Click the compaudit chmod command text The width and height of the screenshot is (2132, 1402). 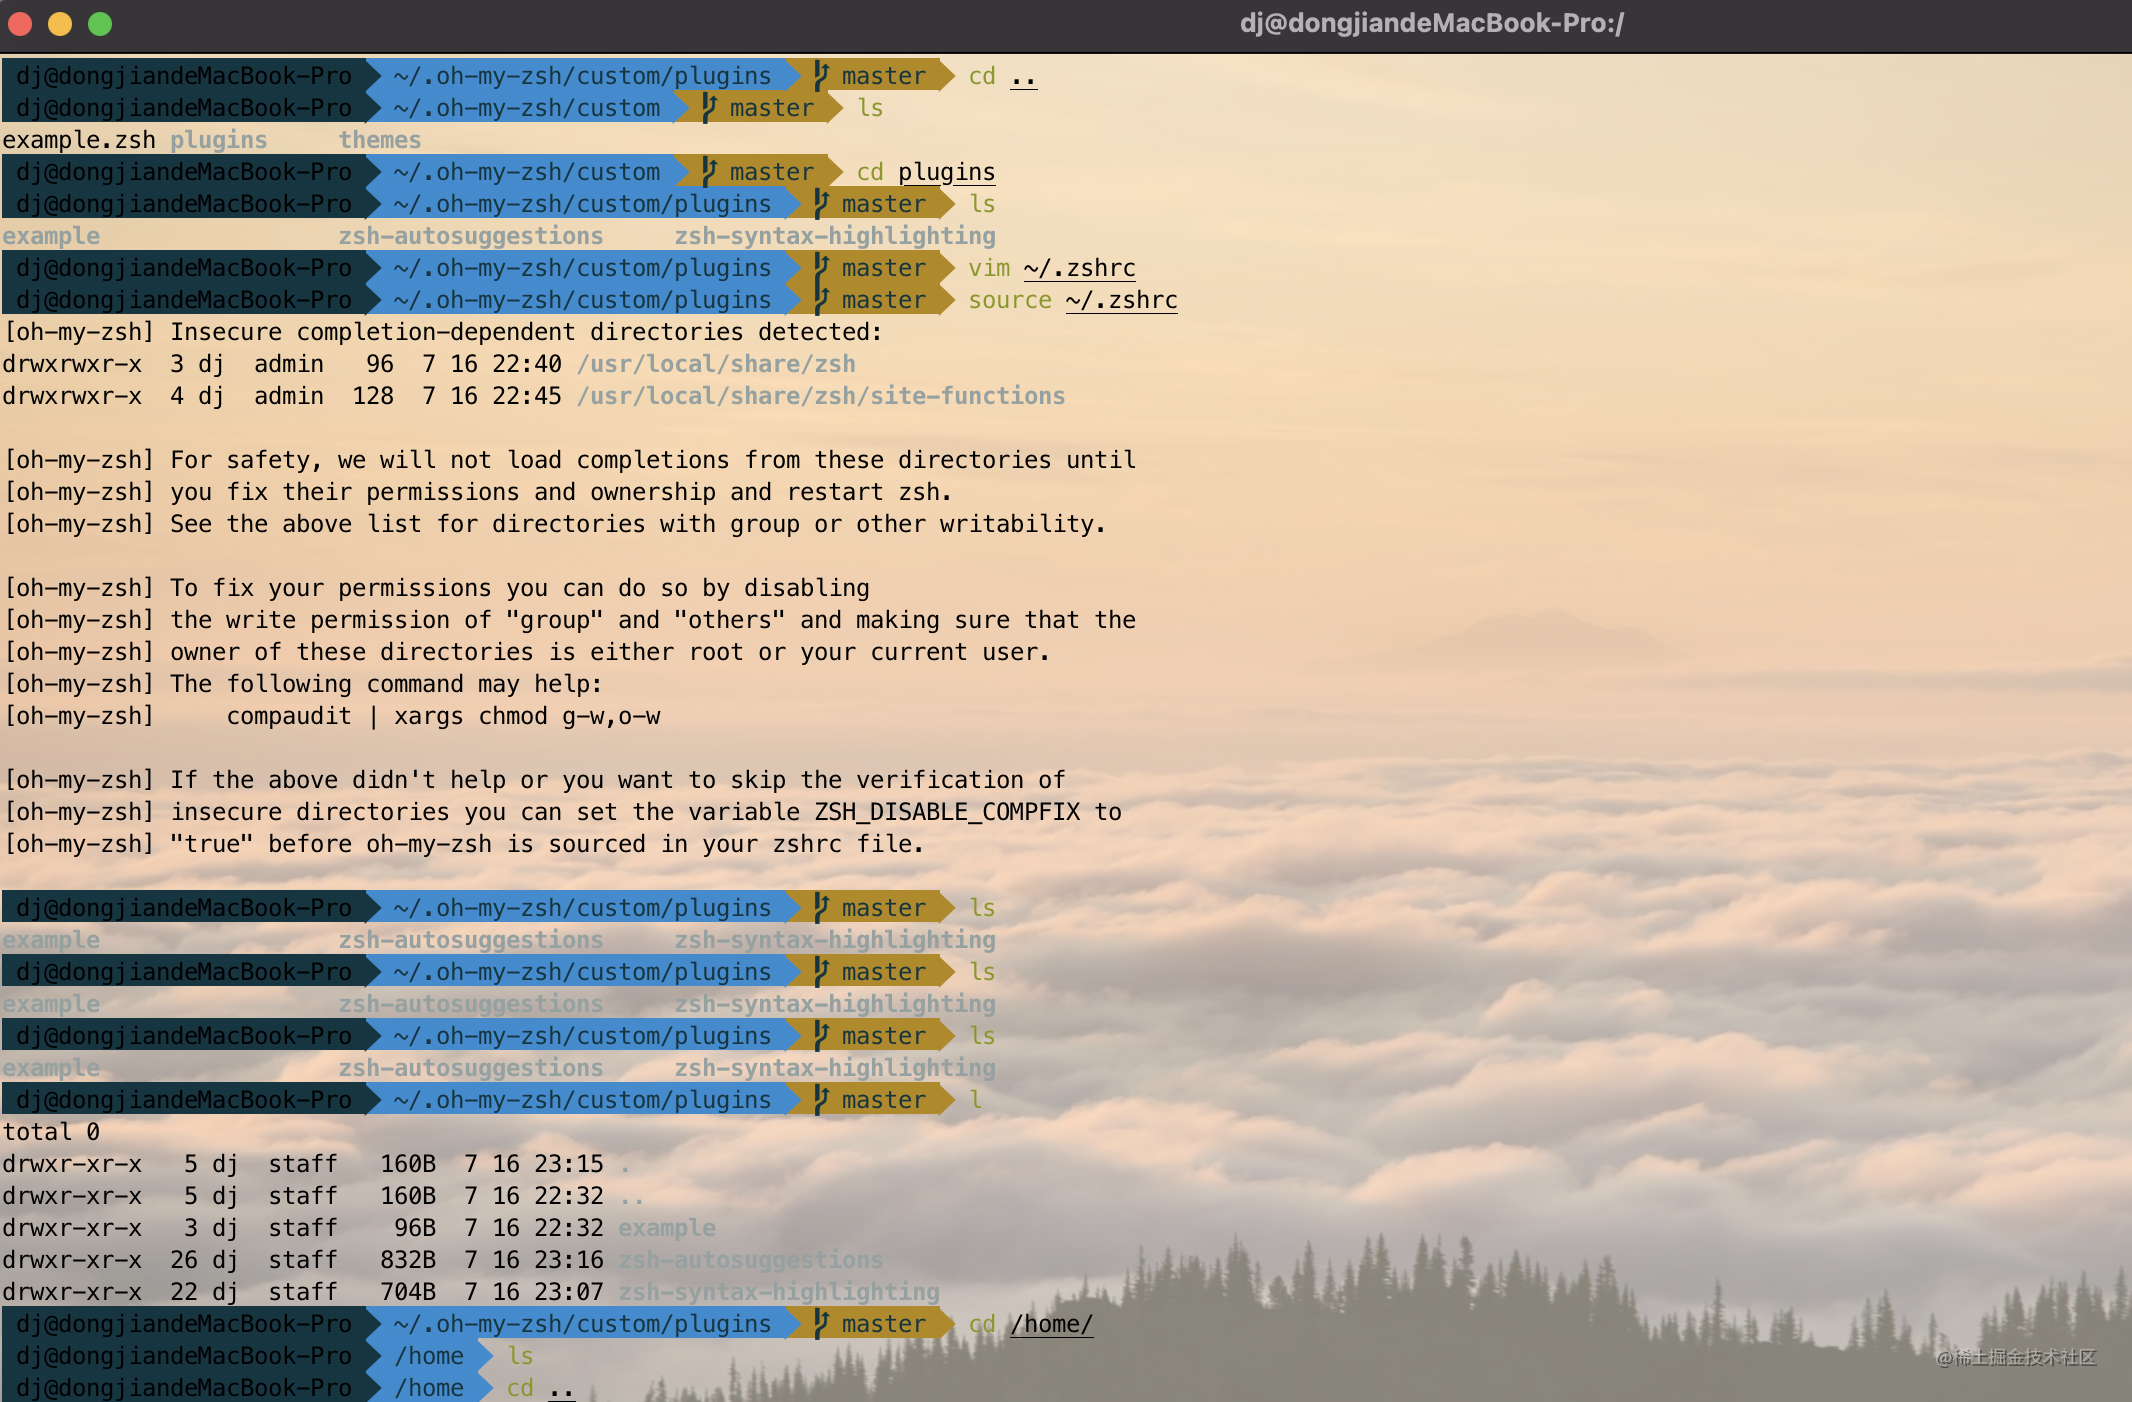tap(444, 715)
